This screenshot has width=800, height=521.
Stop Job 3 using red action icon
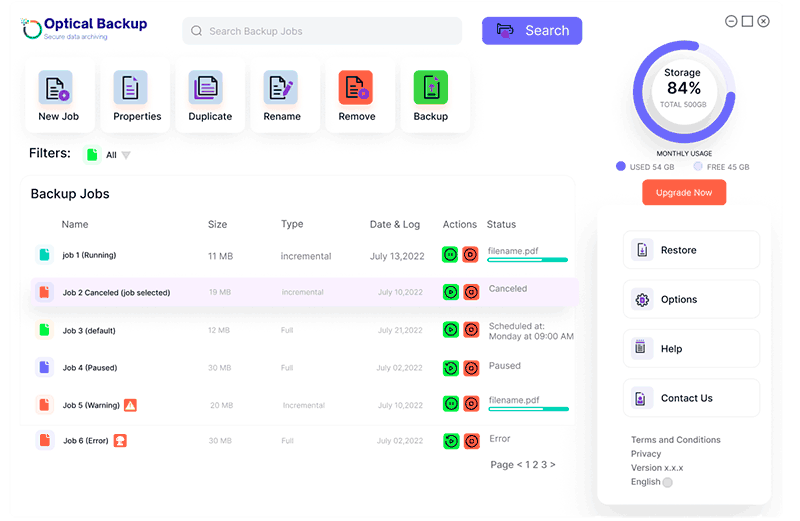[x=470, y=328]
